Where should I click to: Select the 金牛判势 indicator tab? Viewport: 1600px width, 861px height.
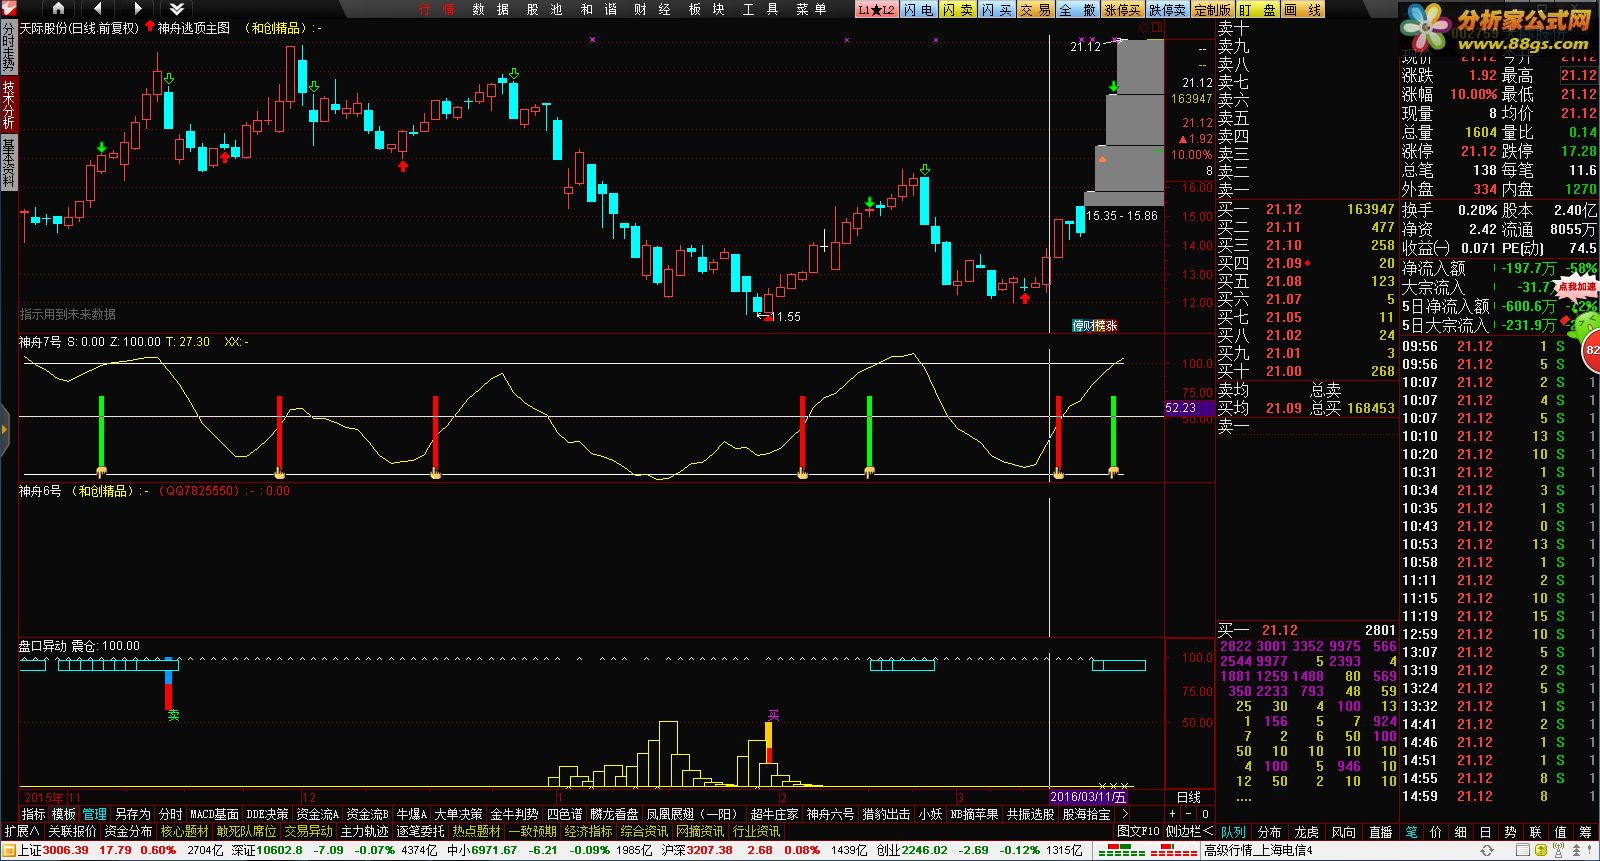(x=514, y=814)
